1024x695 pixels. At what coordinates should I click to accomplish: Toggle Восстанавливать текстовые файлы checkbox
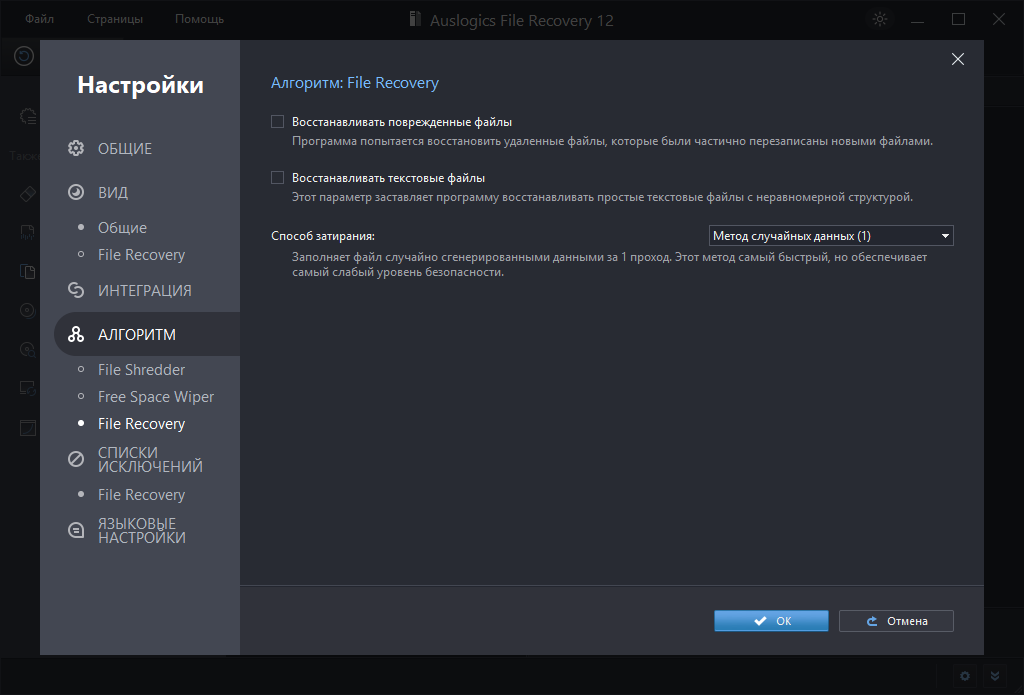tap(278, 178)
